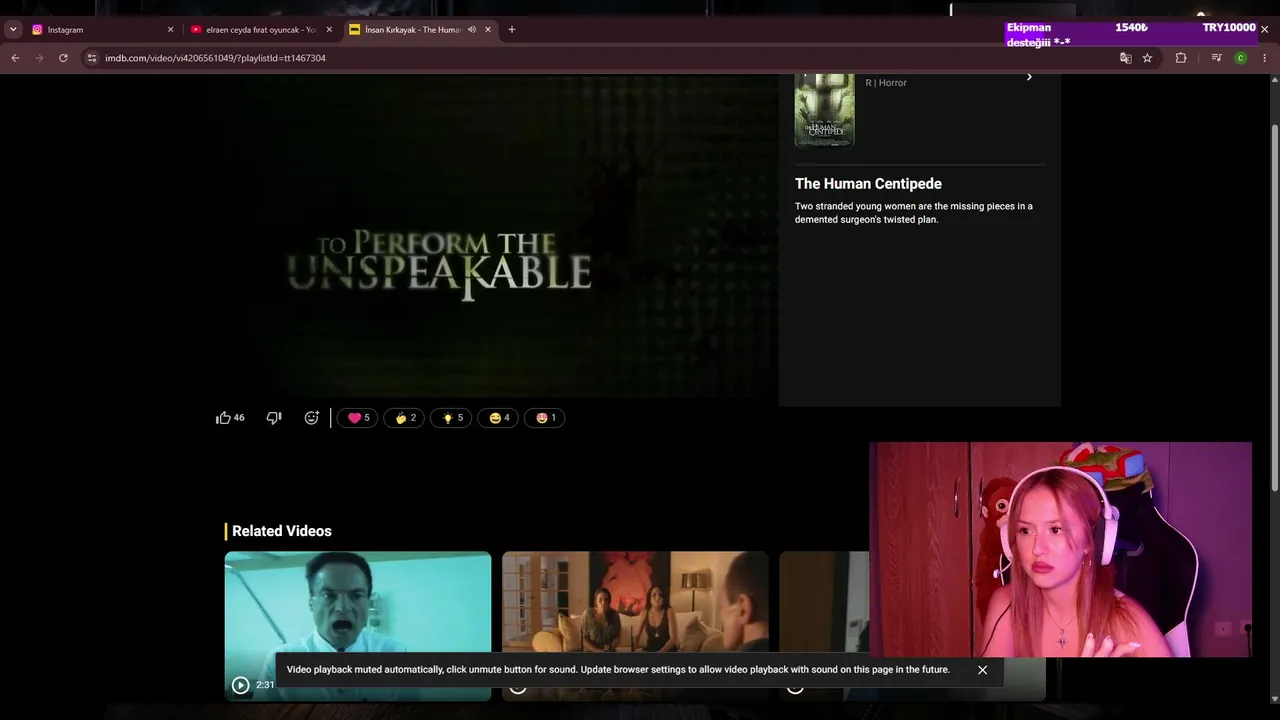Image resolution: width=1280 pixels, height=720 pixels.
Task: Focus the address bar with imdb.com URL
Action: point(600,58)
